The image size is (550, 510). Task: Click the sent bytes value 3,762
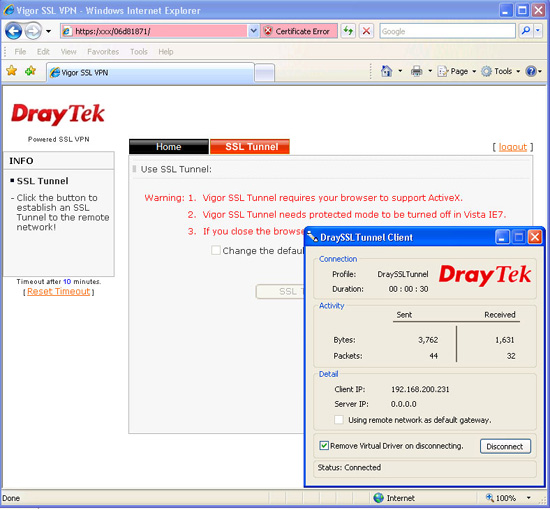[x=428, y=340]
